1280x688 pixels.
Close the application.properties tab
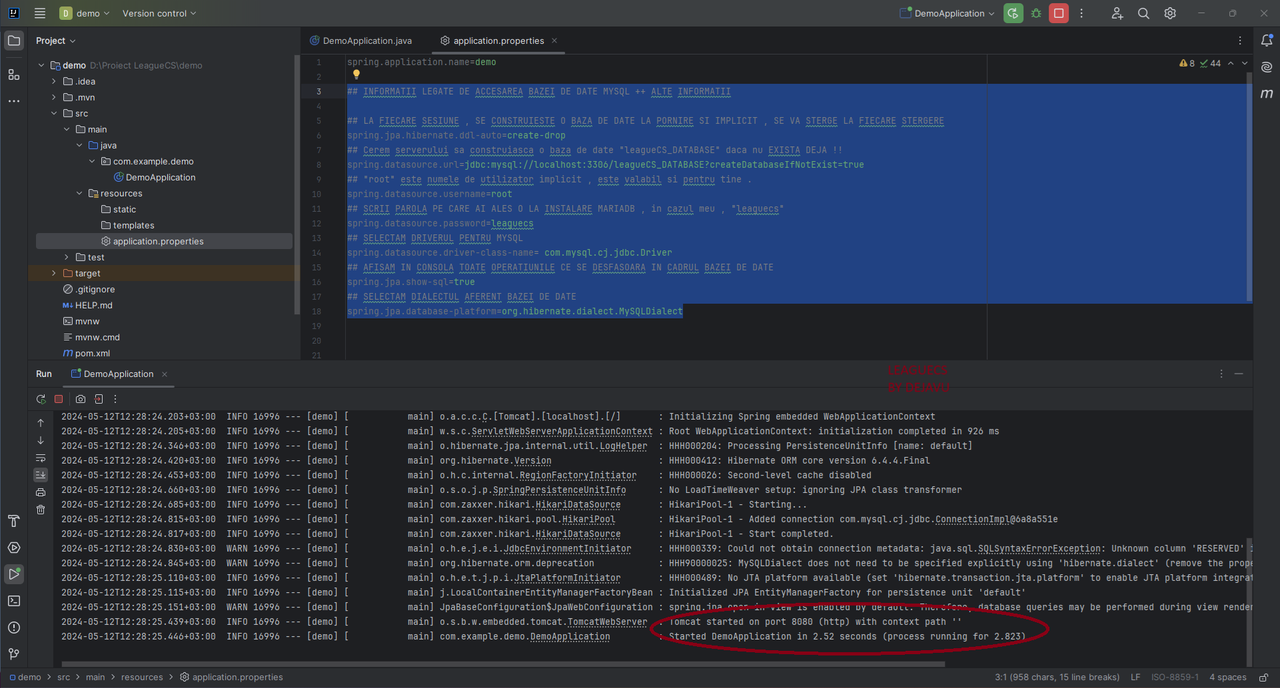coord(554,41)
